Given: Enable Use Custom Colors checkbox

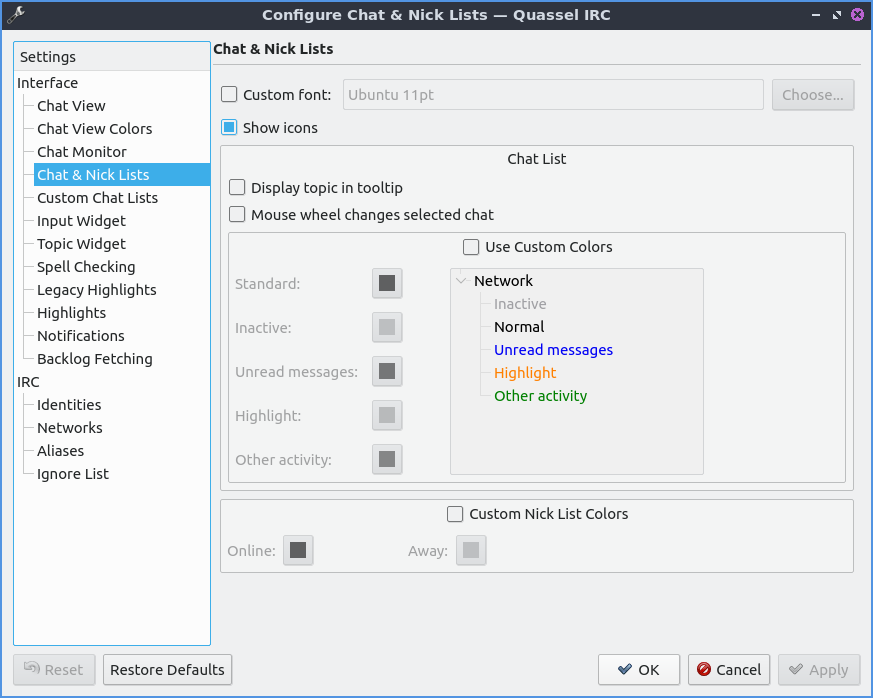Looking at the screenshot, I should click(x=472, y=247).
